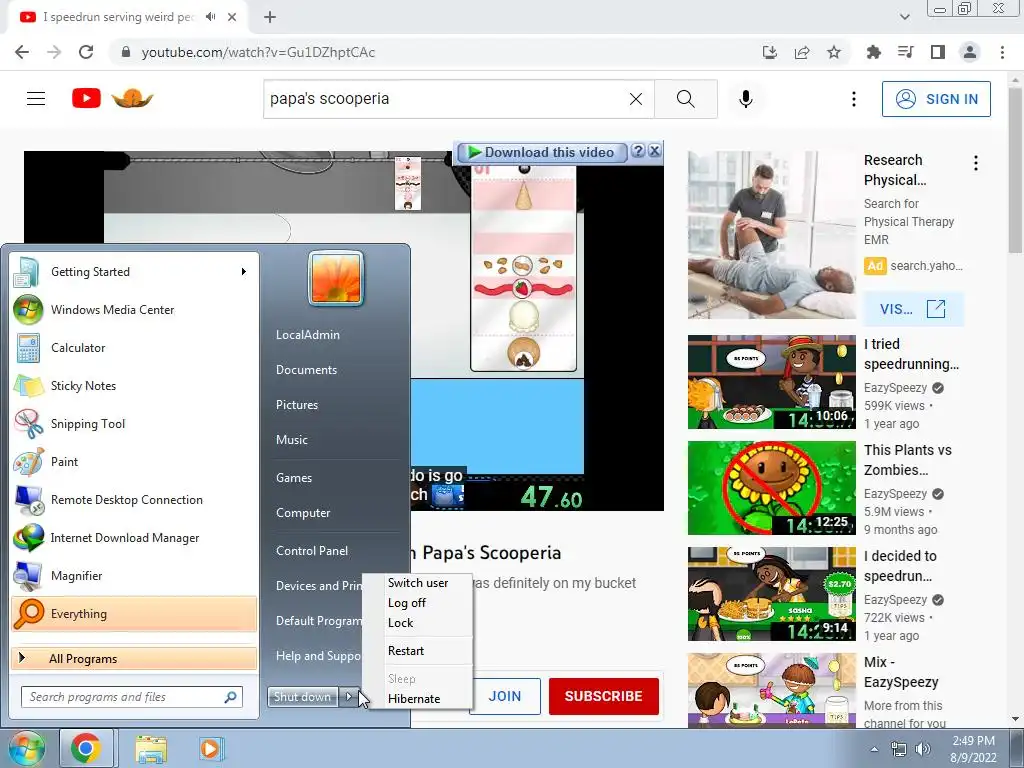Click the JOIN button
1024x768 pixels.
pos(505,696)
